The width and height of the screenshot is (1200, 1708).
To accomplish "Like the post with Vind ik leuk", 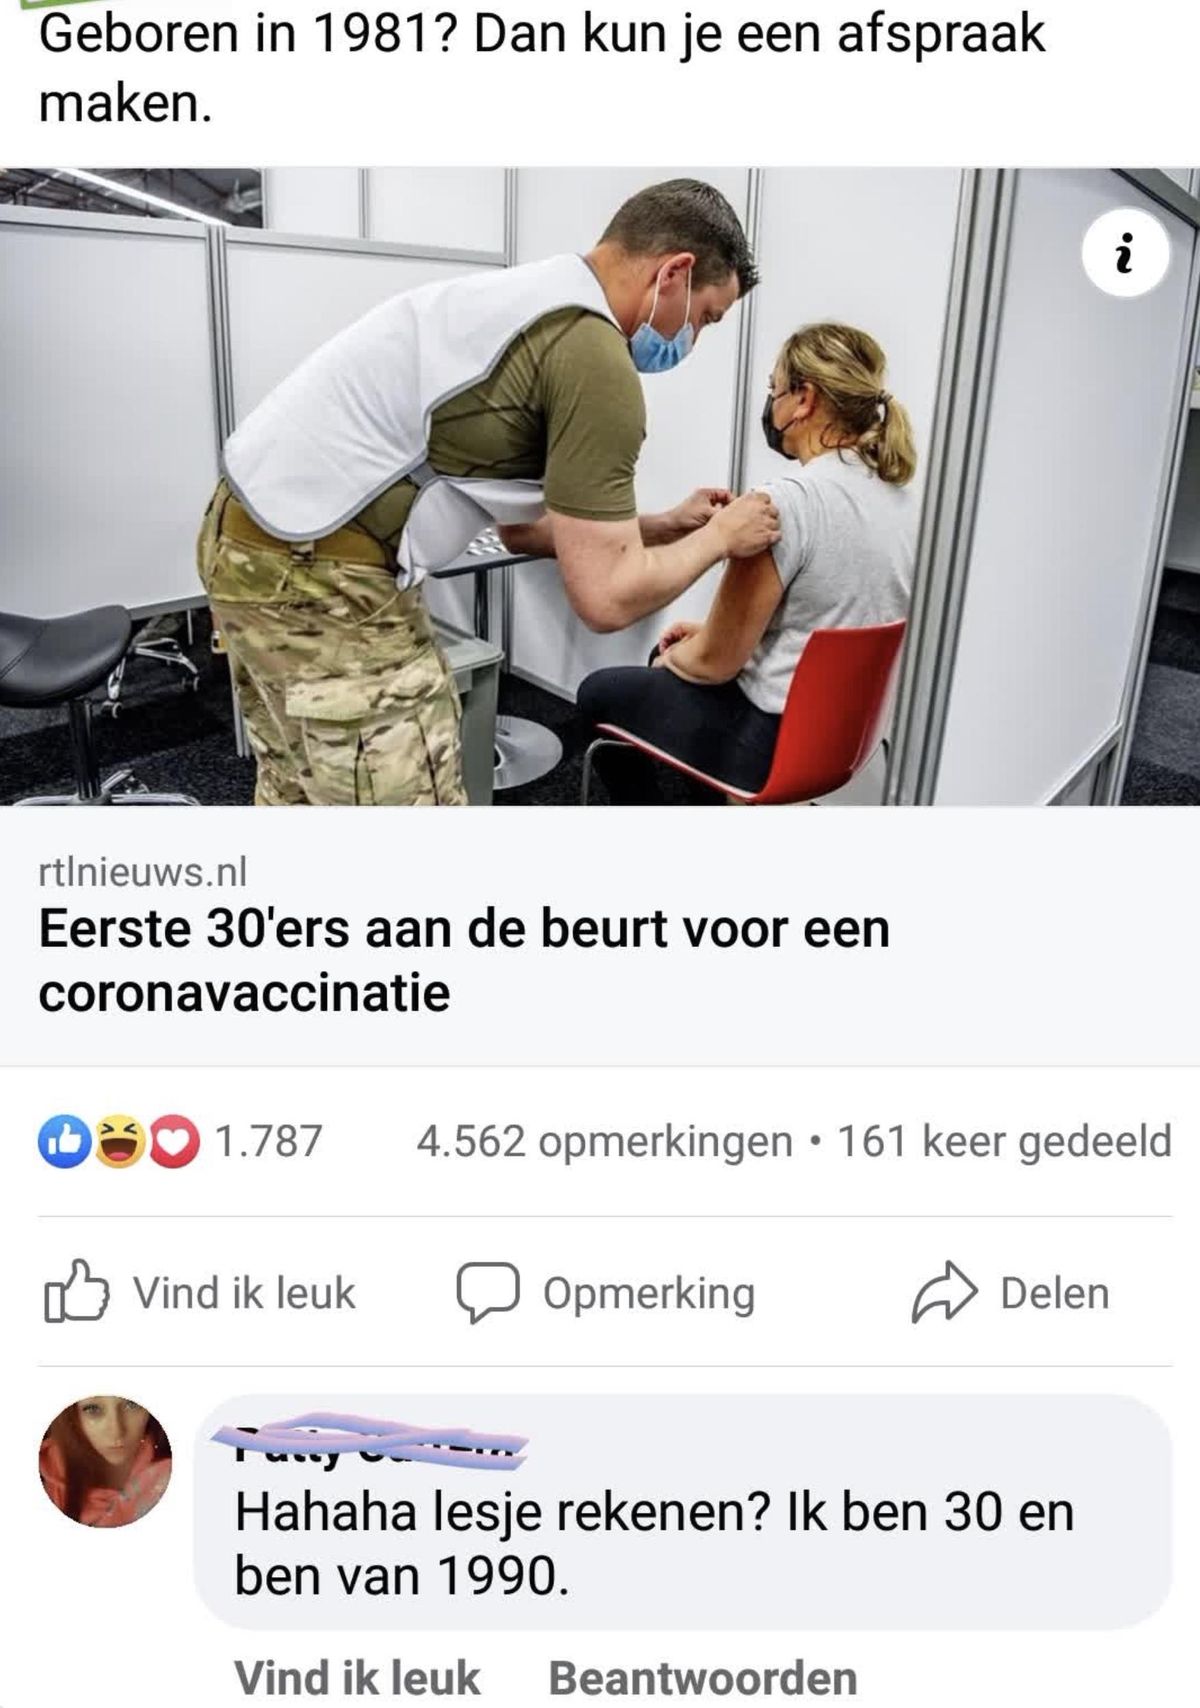I will click(200, 1294).
